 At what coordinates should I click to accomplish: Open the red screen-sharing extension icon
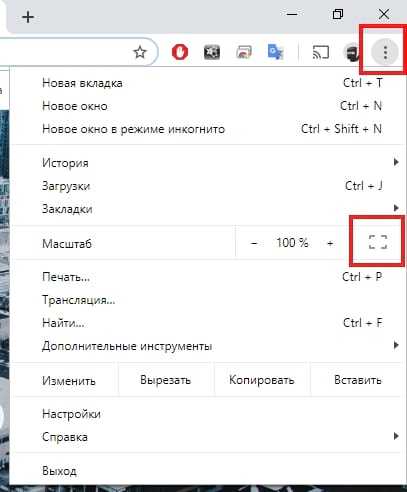(x=244, y=53)
